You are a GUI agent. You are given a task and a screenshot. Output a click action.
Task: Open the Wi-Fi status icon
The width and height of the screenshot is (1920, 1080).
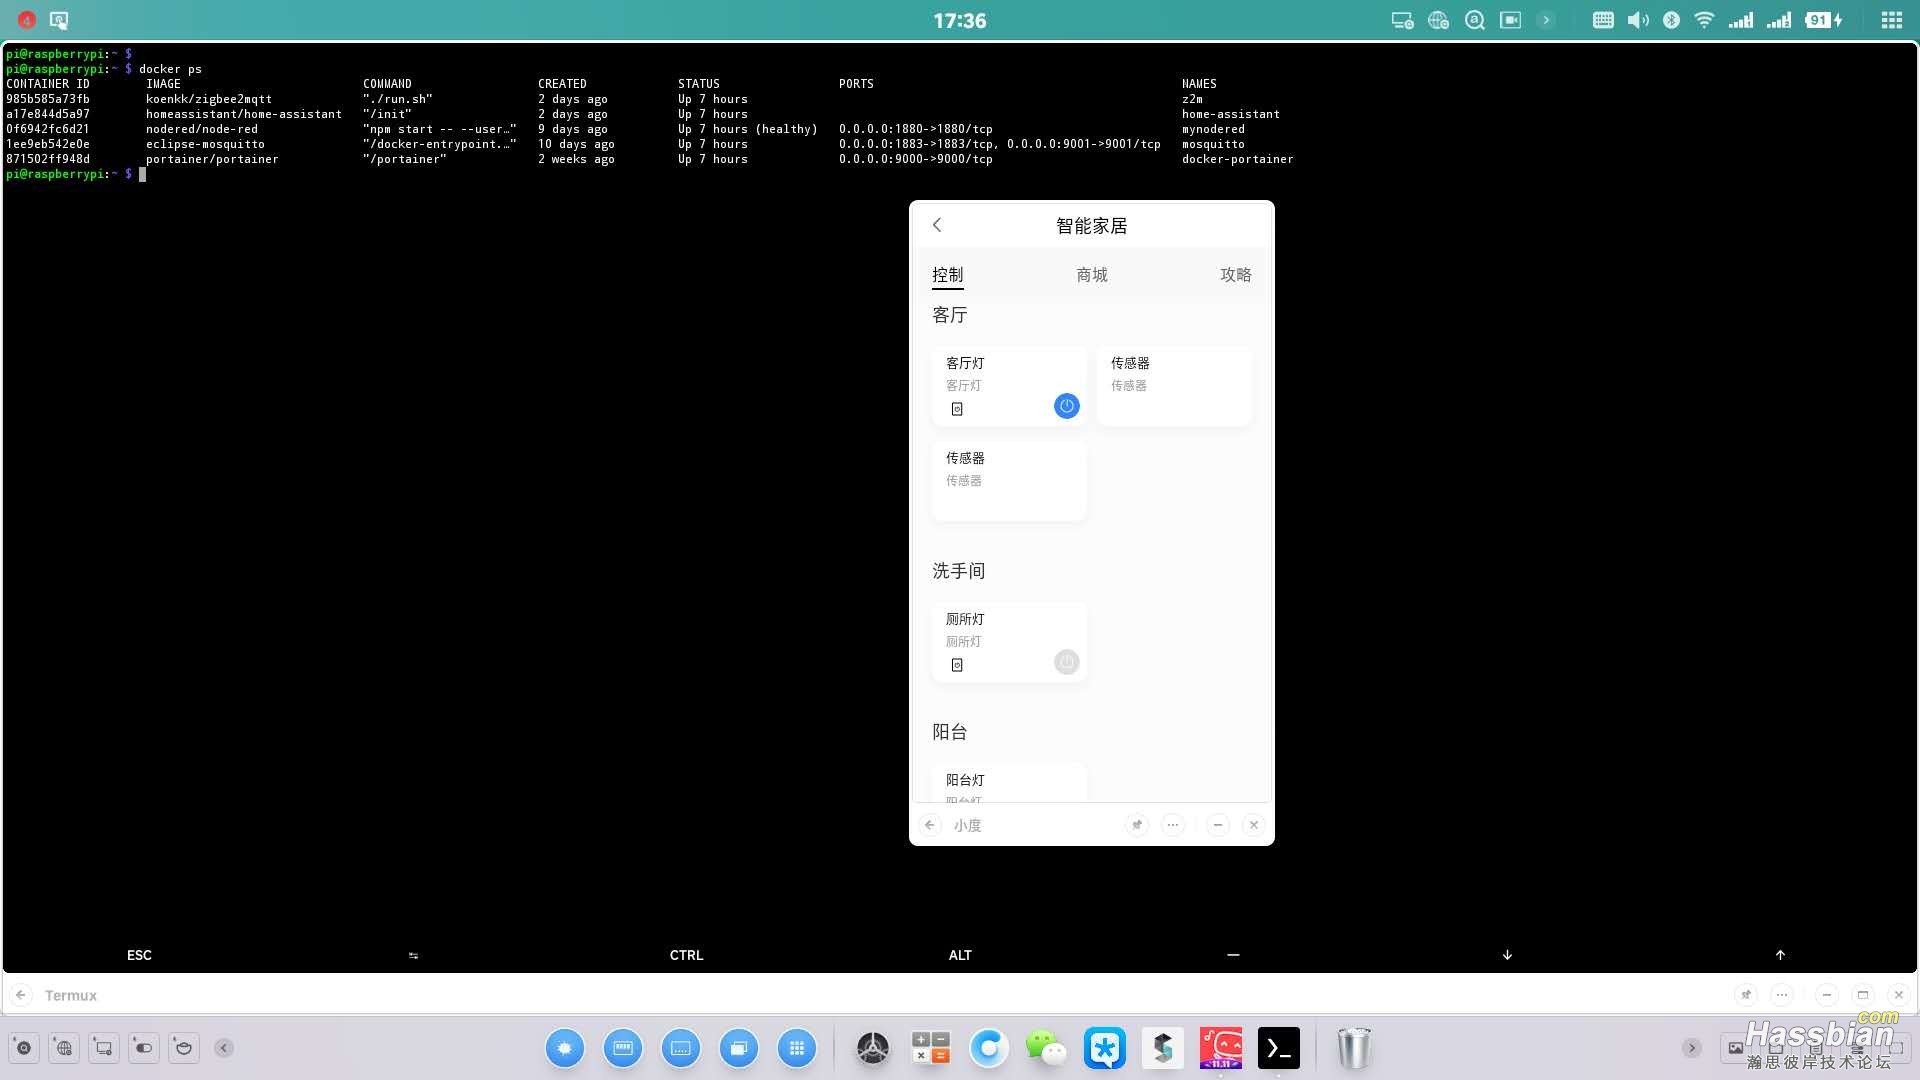1704,20
